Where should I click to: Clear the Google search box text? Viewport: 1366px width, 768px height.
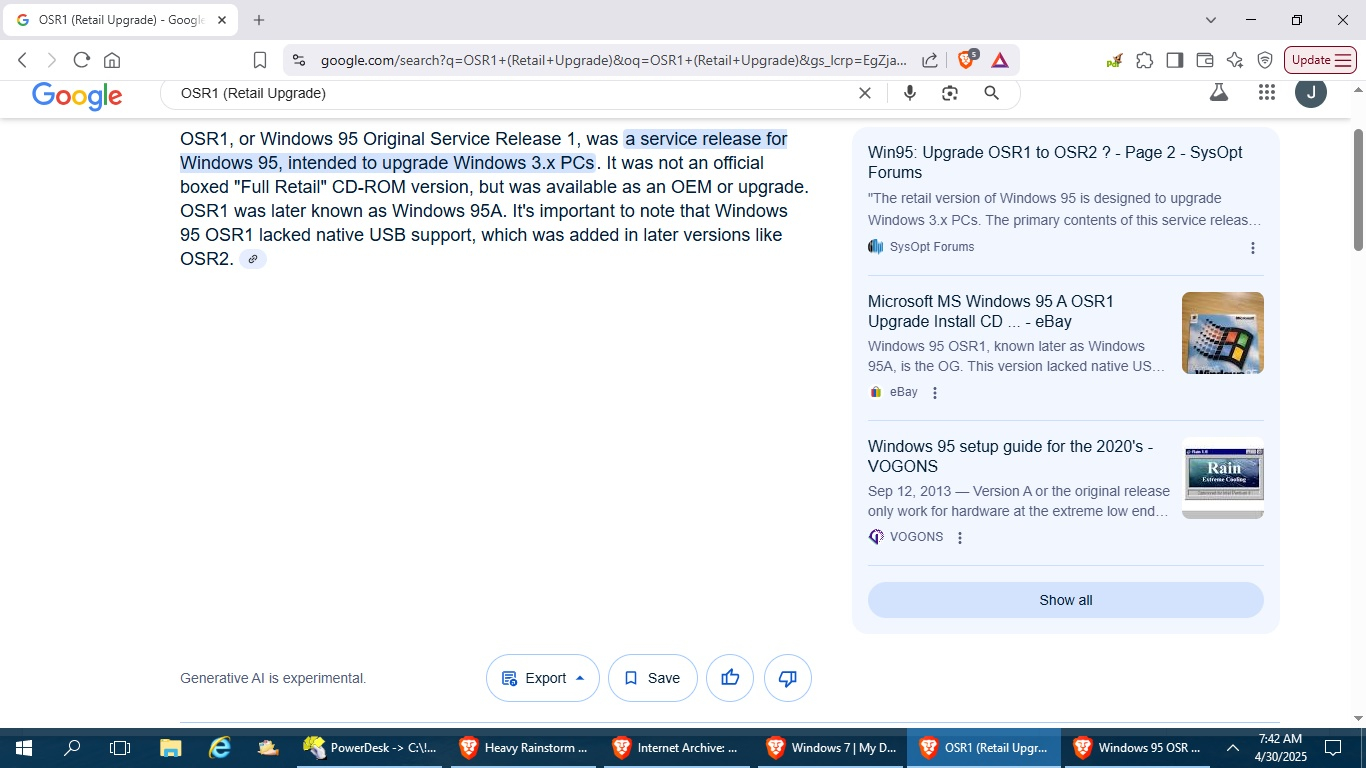[865, 93]
